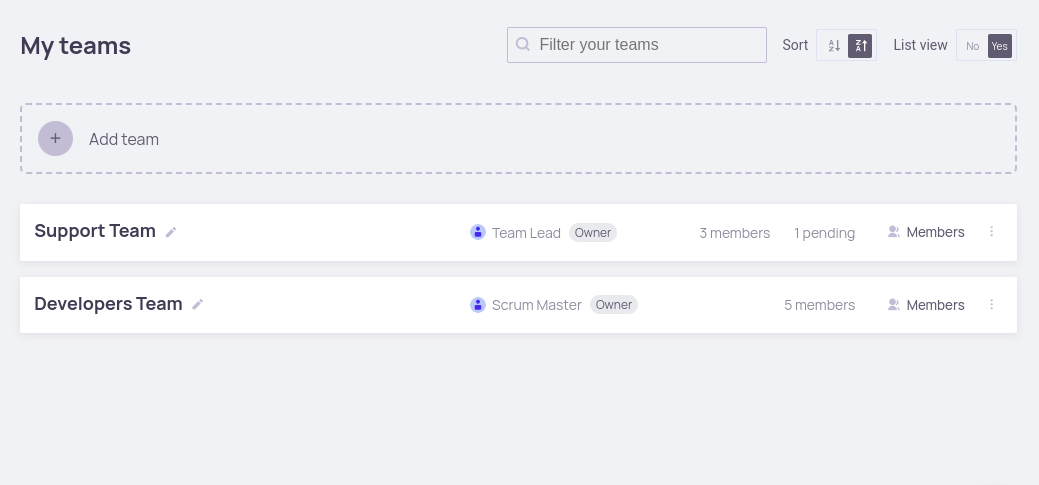This screenshot has width=1039, height=485.
Task: Sort teams in descending Z-A order
Action: [x=860, y=46]
